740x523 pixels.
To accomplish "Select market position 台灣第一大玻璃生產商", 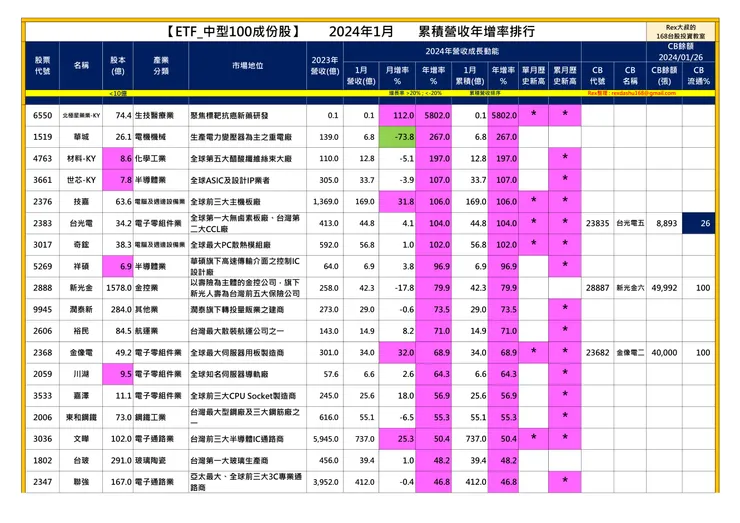I will click(x=229, y=460).
